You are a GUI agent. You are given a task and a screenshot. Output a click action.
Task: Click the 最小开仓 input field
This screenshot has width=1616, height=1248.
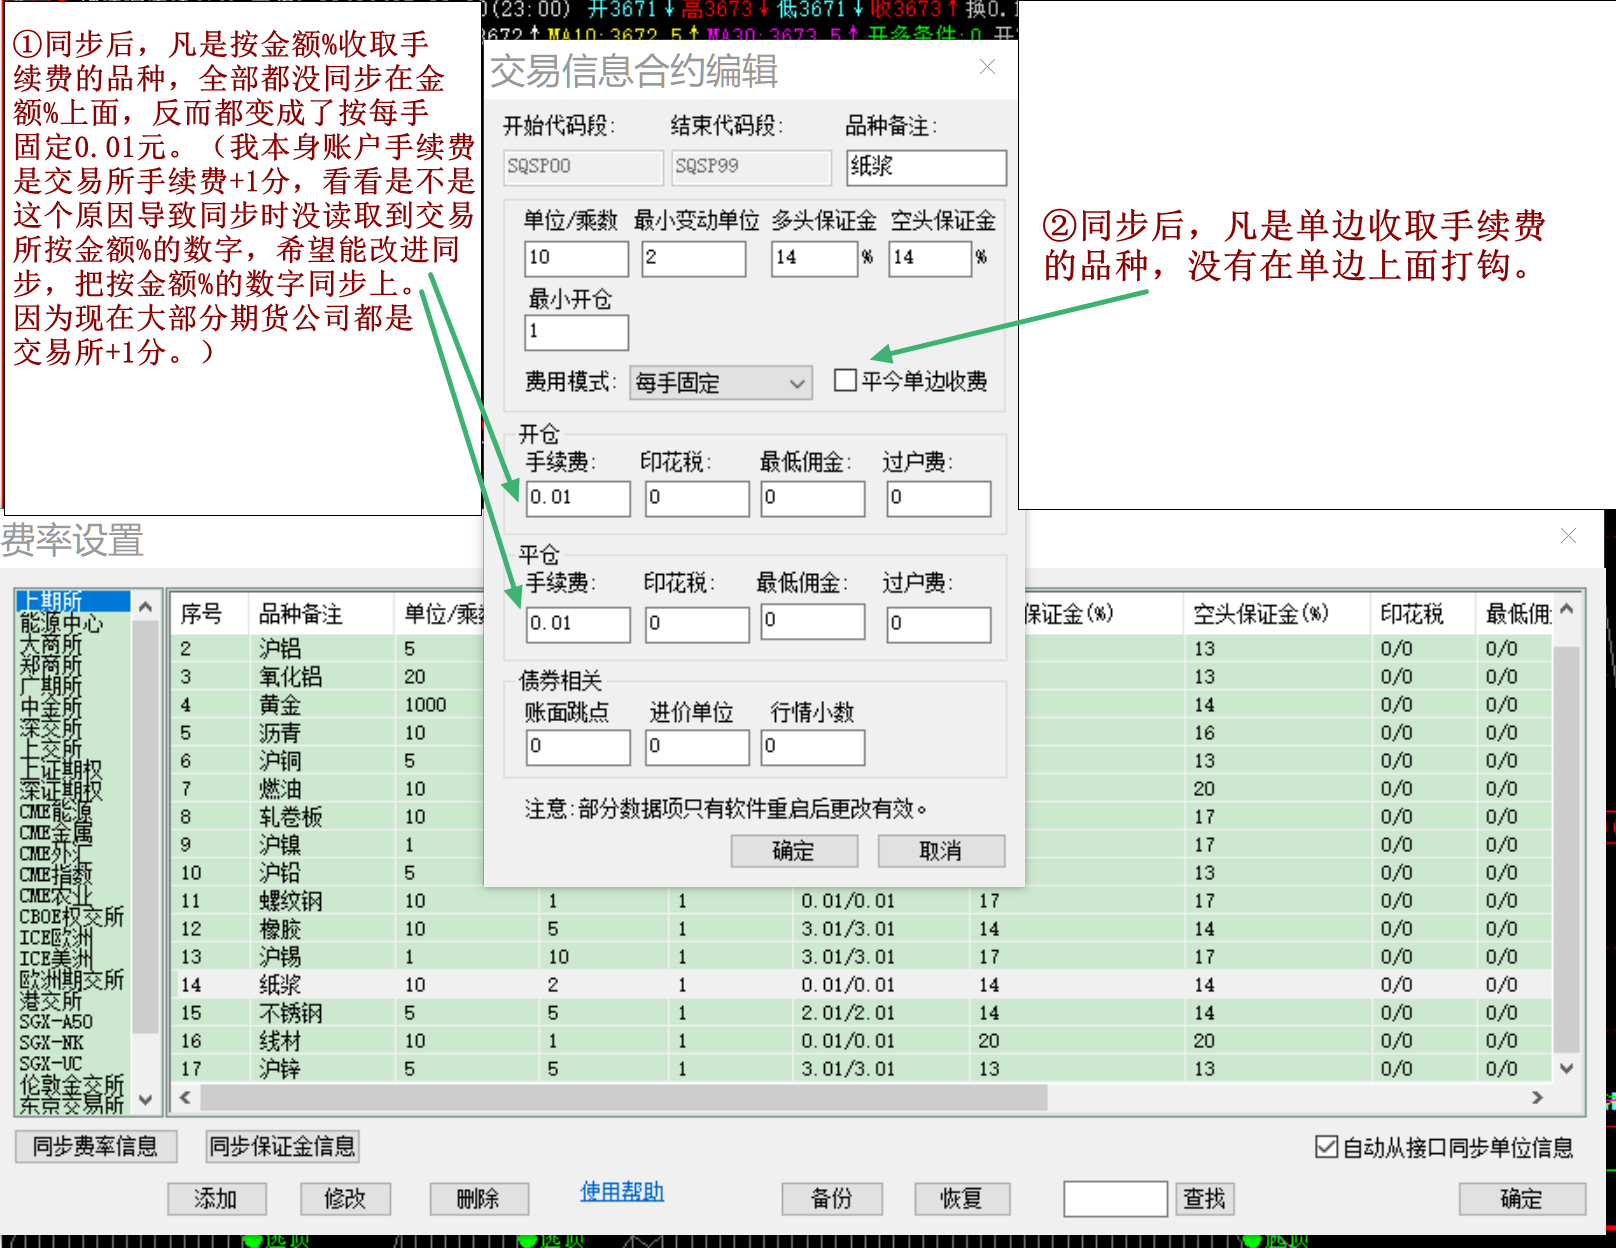[576, 332]
